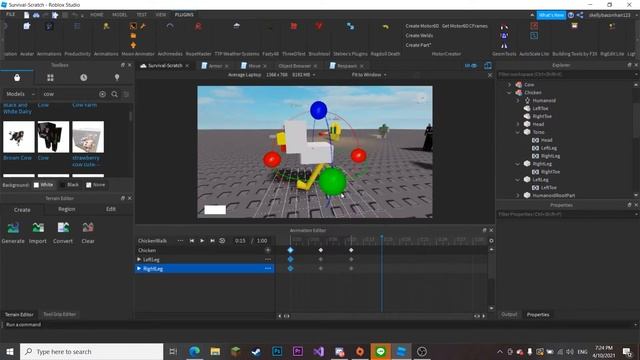Open the TEST ribbon tab
Screen dimensions: 640x360
coord(141,15)
